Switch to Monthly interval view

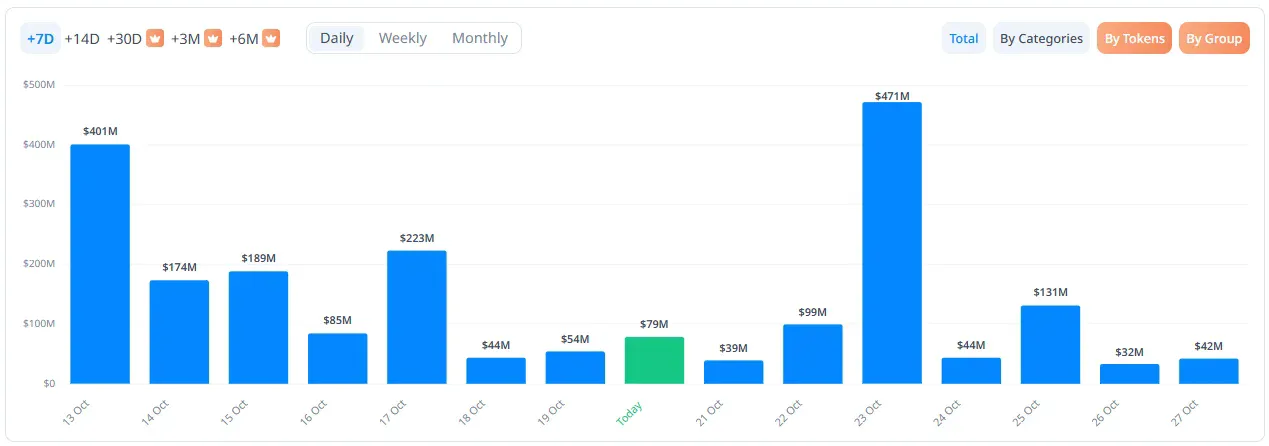click(x=480, y=38)
